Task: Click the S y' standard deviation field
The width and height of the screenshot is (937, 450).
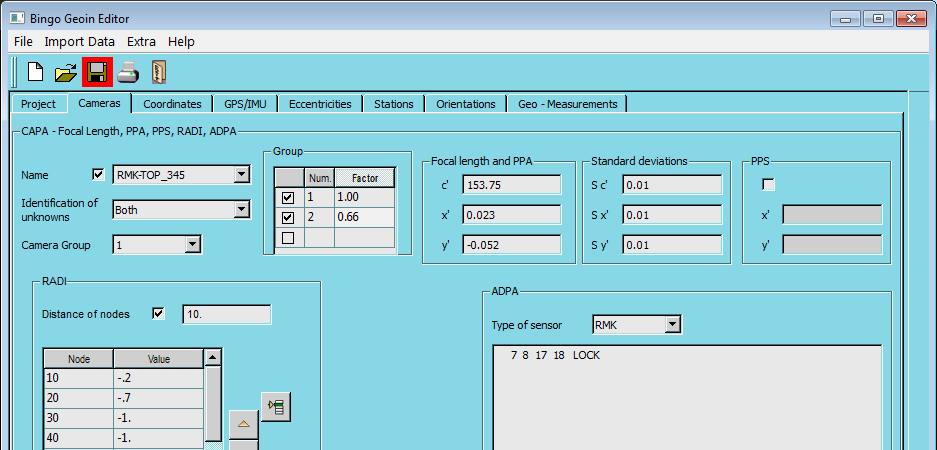Action: pos(672,244)
